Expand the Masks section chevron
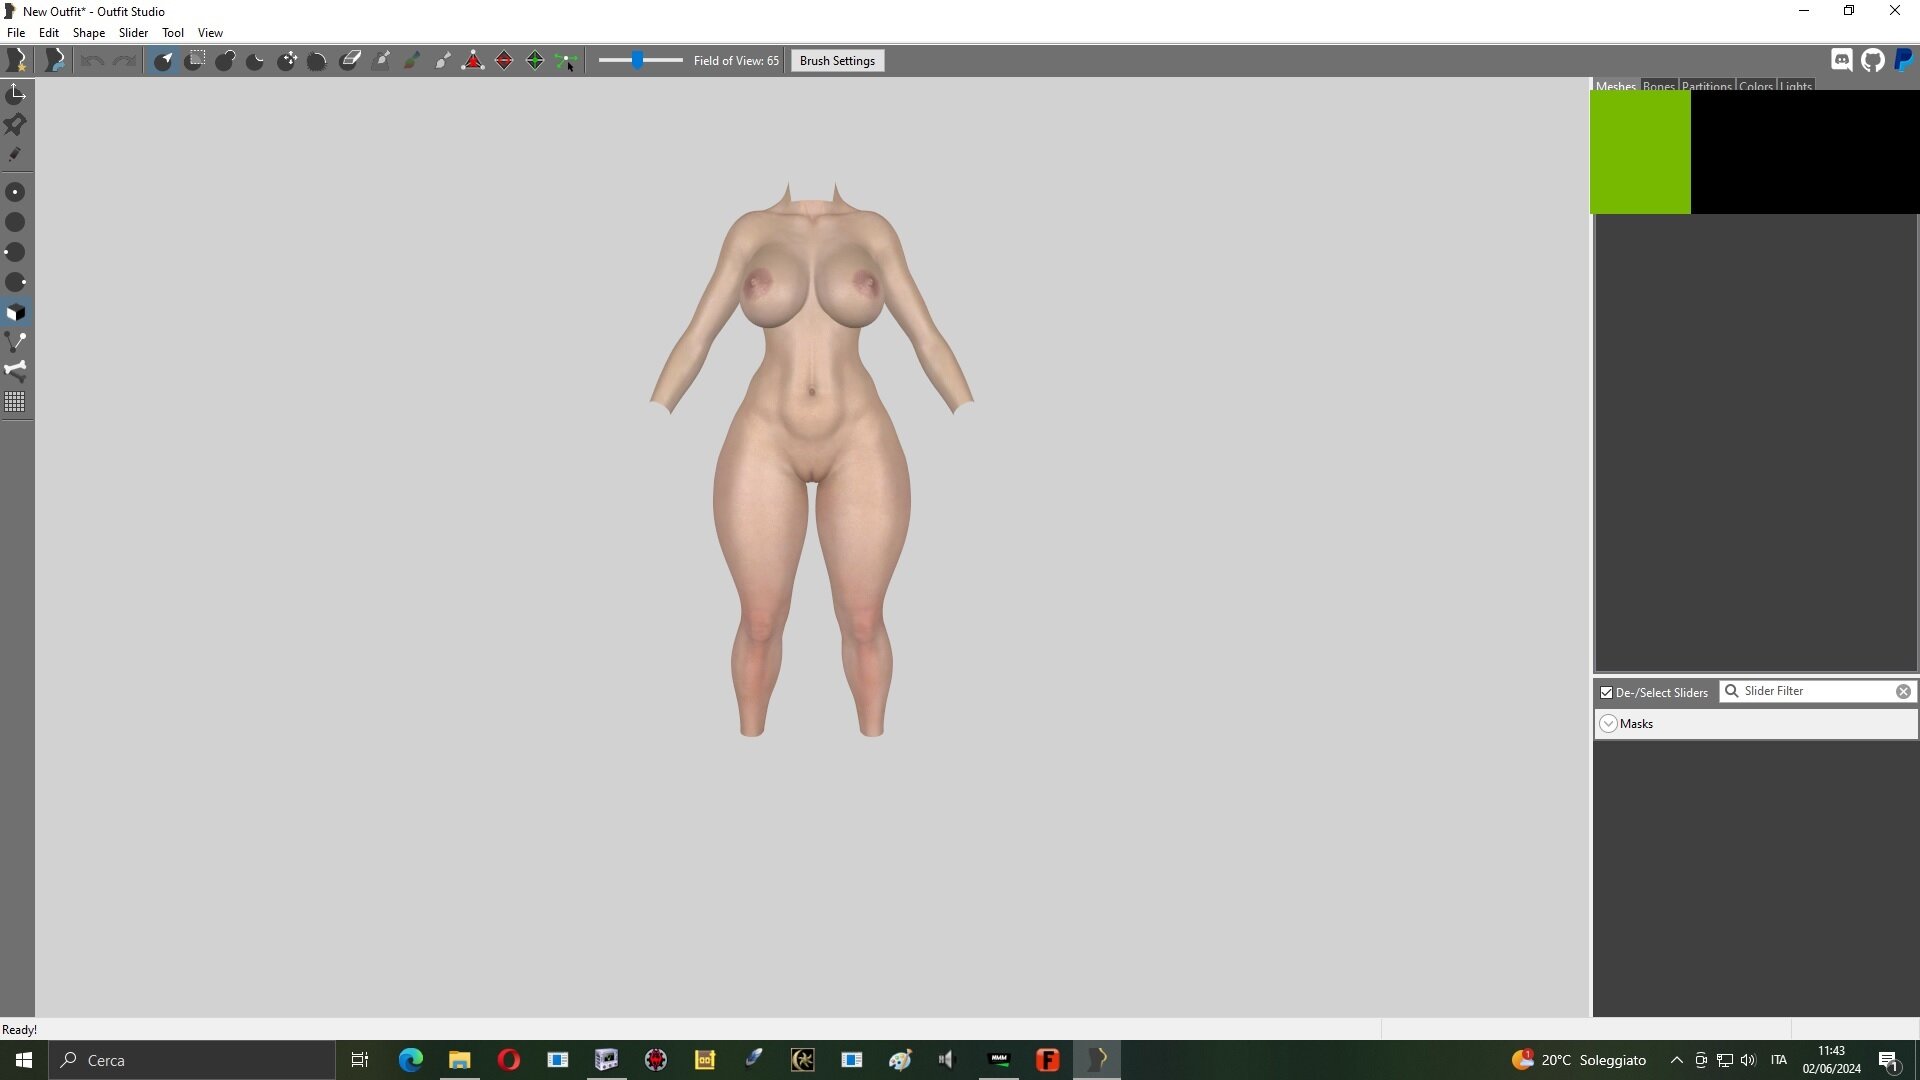 coord(1608,724)
